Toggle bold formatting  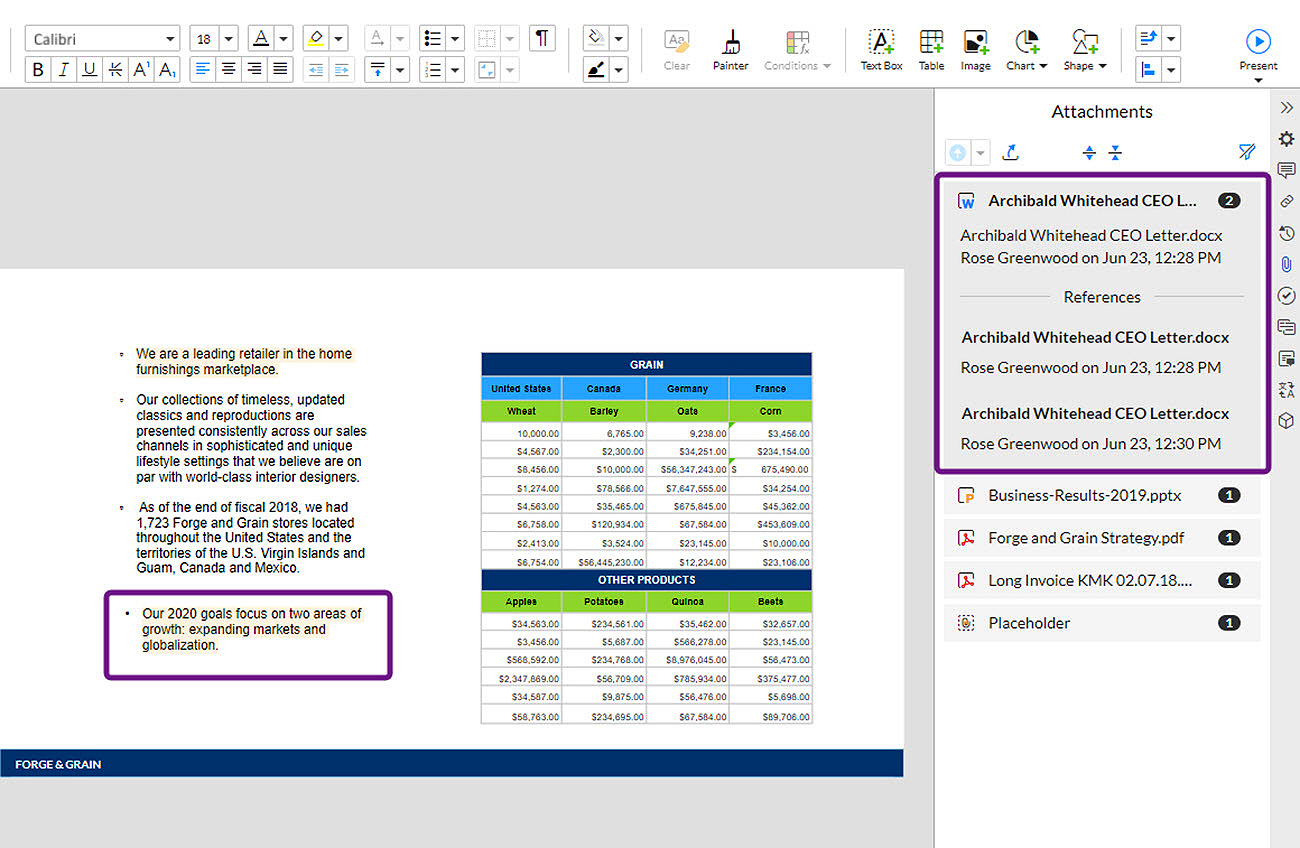point(37,69)
